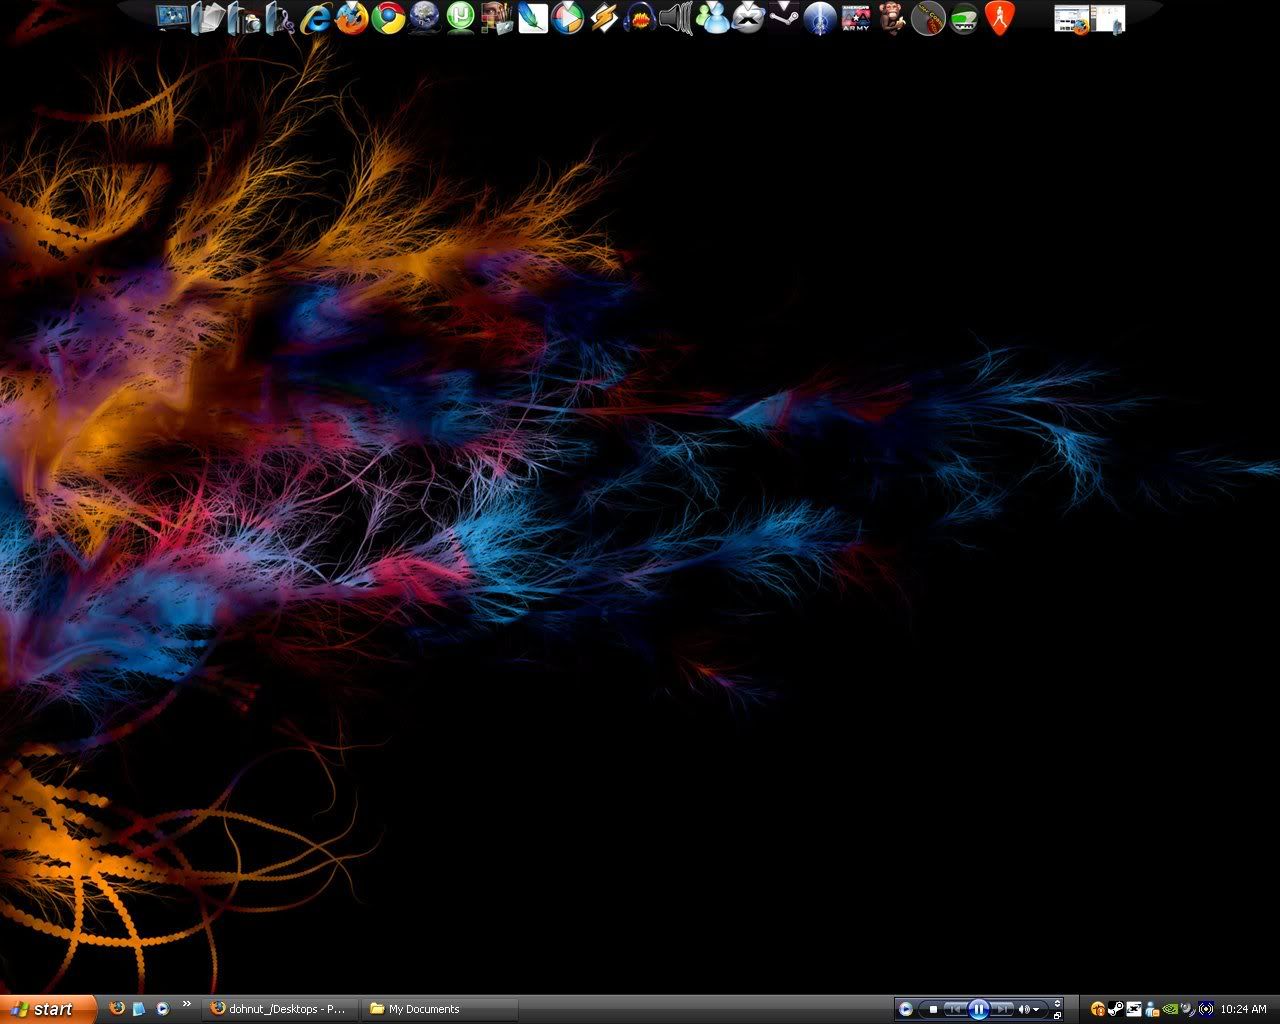
Task: Open the orange circular tray icon
Action: click(x=1098, y=1009)
